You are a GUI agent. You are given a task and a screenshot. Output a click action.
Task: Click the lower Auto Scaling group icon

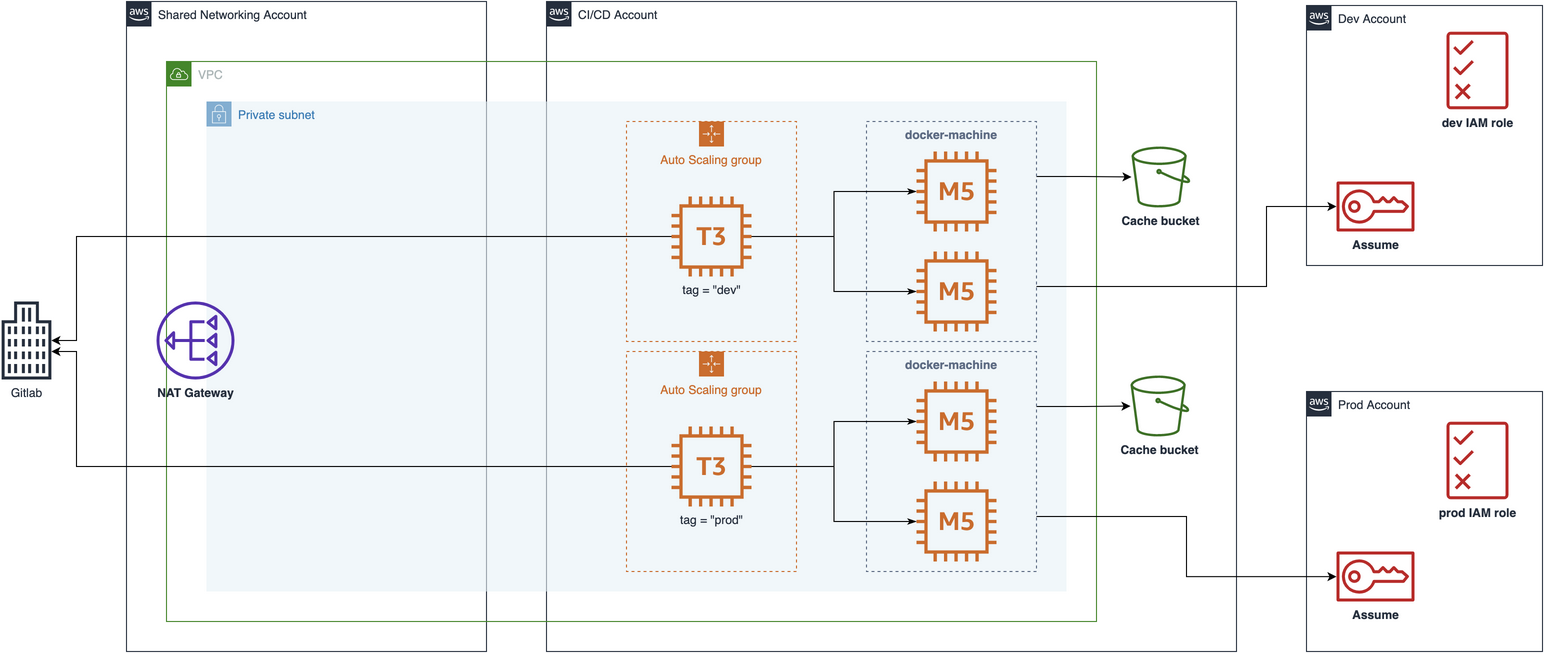[711, 364]
